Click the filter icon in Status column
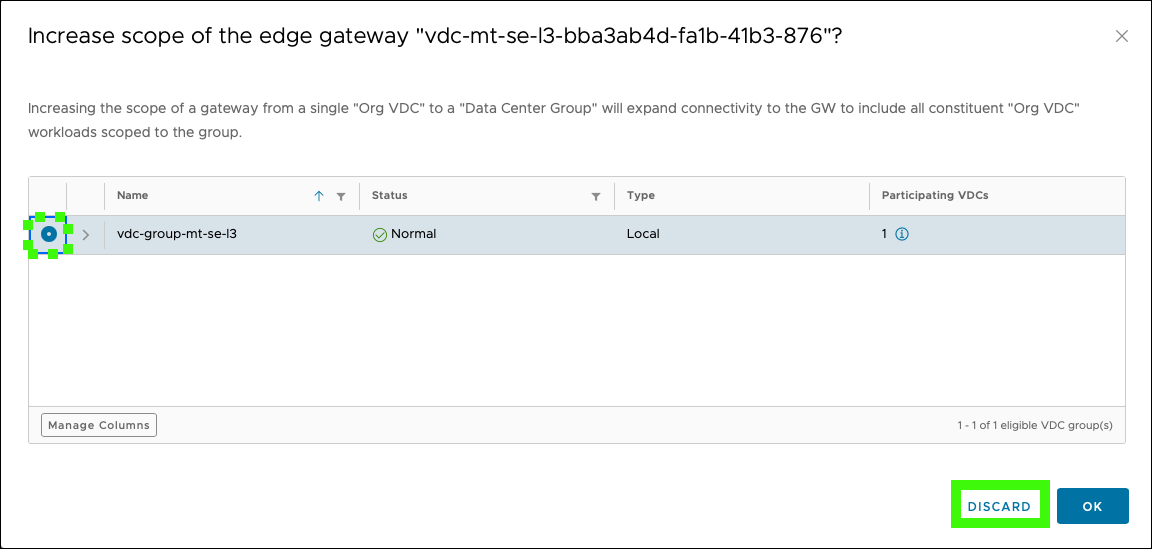Viewport: 1152px width, 549px height. [596, 196]
